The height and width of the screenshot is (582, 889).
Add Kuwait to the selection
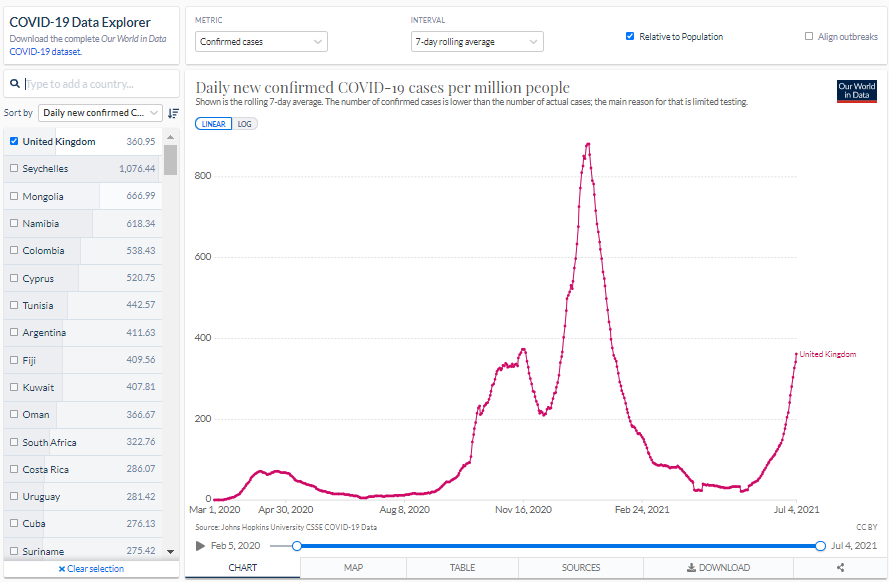(x=14, y=387)
